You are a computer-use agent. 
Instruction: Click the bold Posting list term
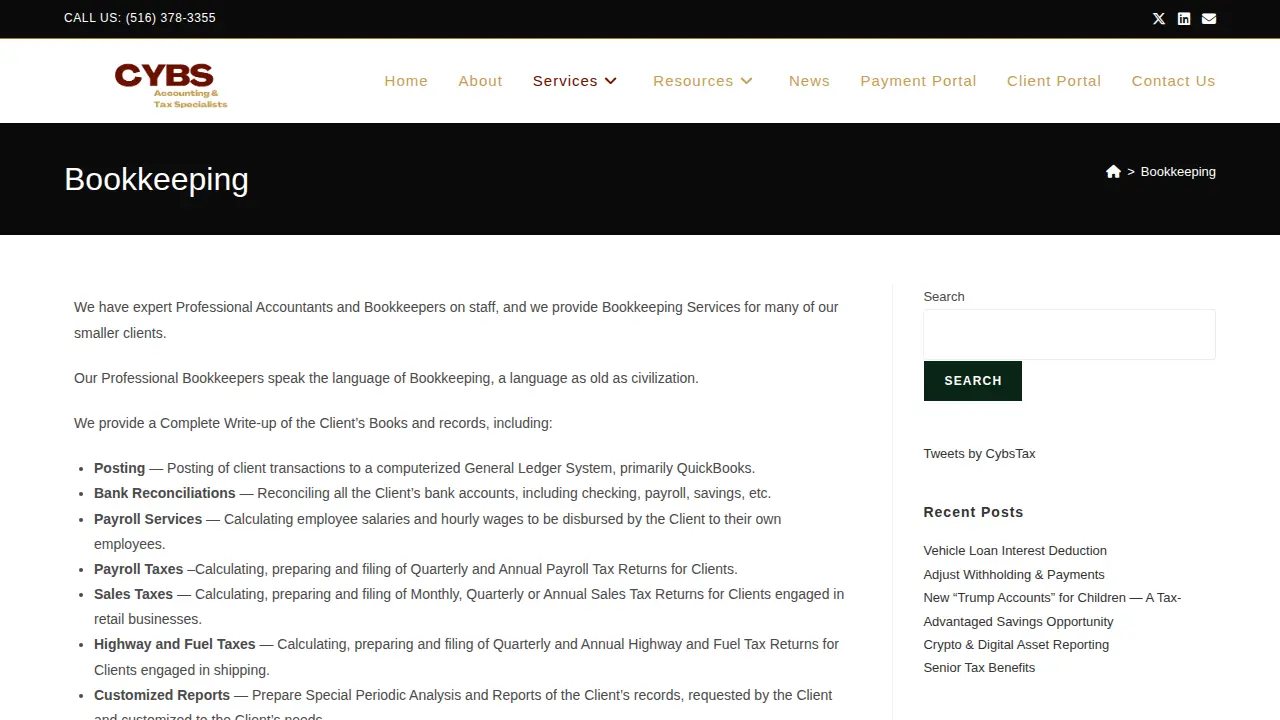[x=120, y=468]
